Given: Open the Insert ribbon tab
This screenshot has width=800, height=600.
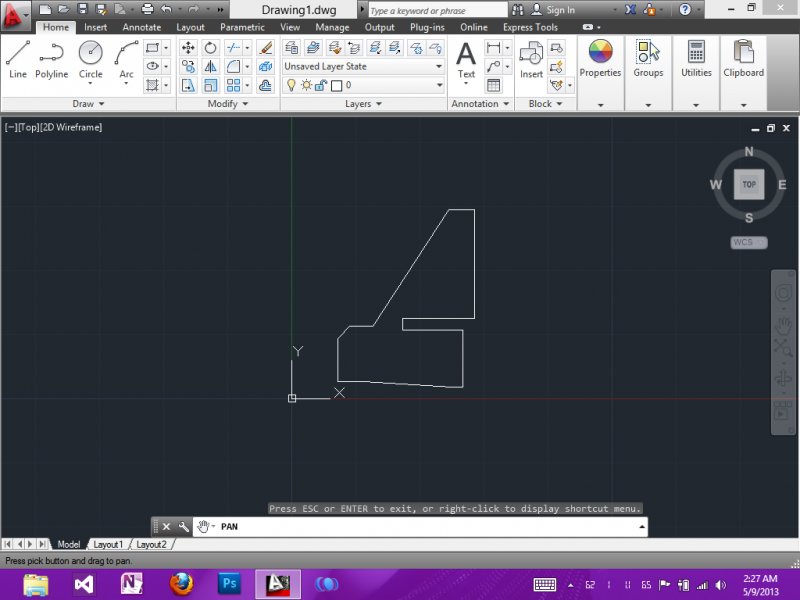Looking at the screenshot, I should (95, 27).
